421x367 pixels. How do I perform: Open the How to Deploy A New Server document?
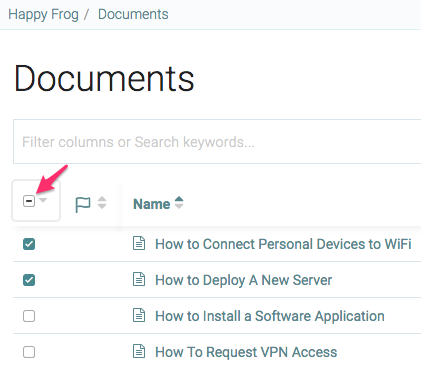(x=244, y=280)
